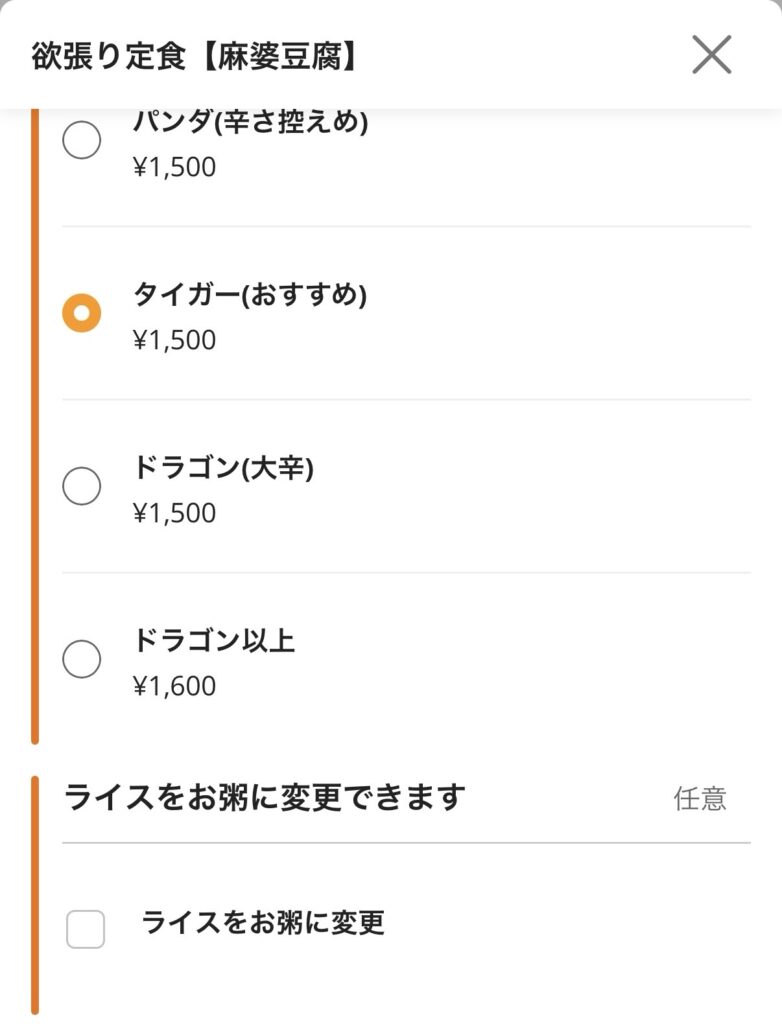Image resolution: width=782 pixels, height=1024 pixels.
Task: Tap the パンダ(辛さ控えめ) option label
Action: click(x=251, y=123)
